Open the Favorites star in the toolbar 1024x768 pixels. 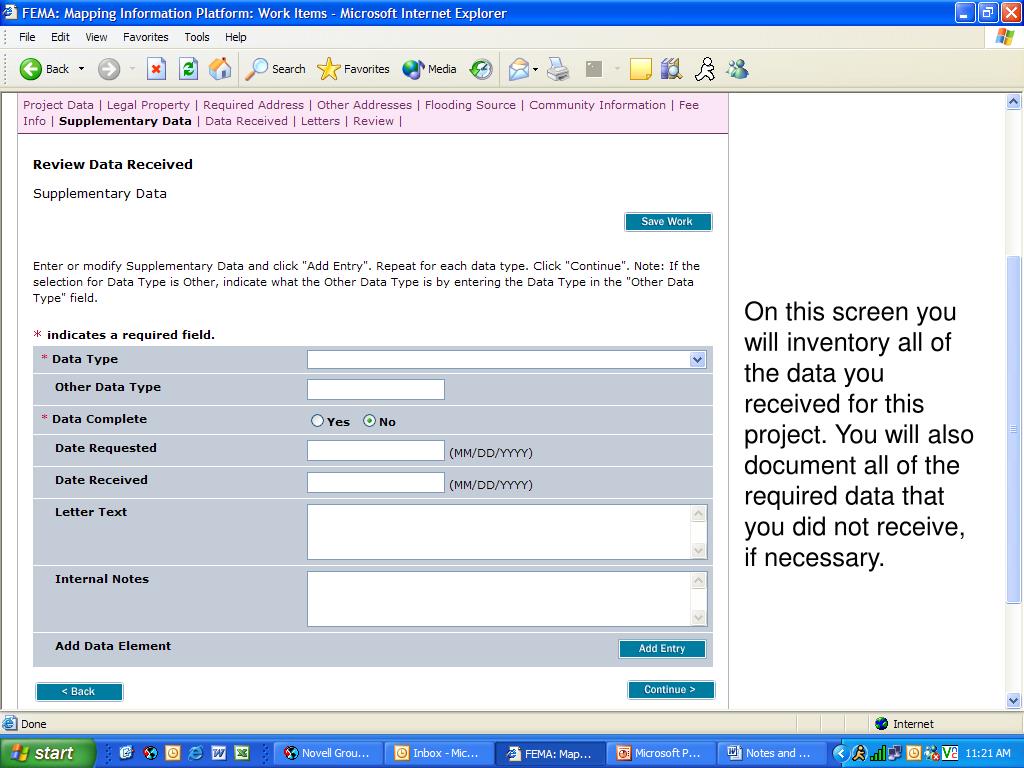click(x=353, y=69)
